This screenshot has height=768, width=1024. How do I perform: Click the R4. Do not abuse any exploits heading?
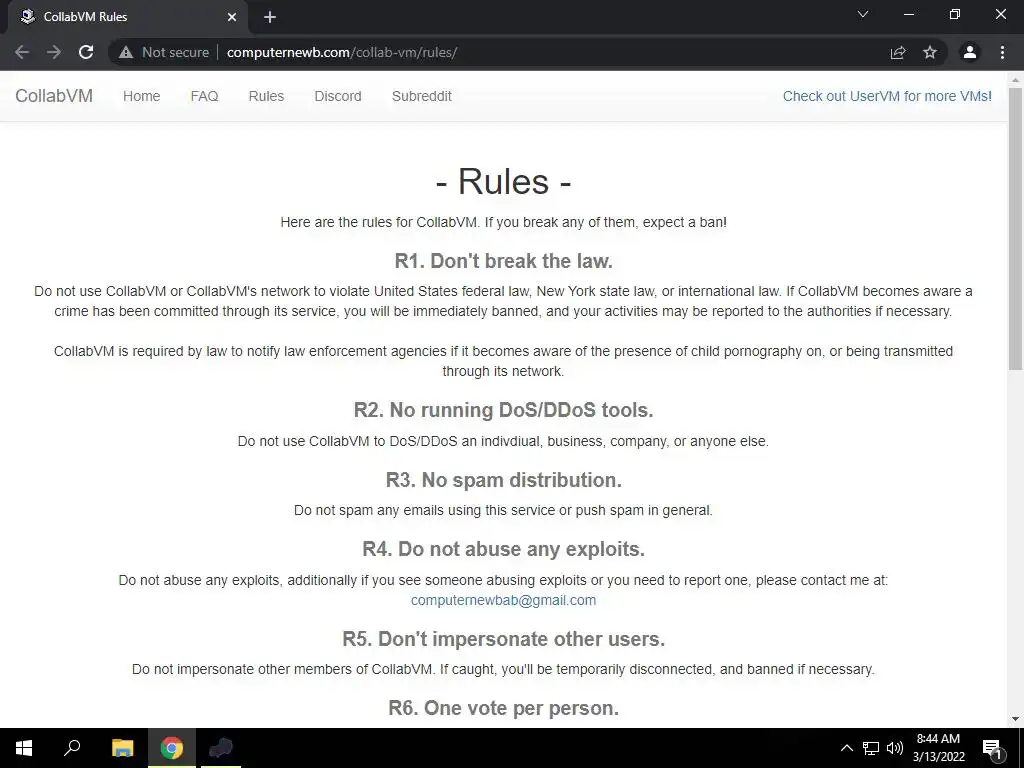(504, 549)
